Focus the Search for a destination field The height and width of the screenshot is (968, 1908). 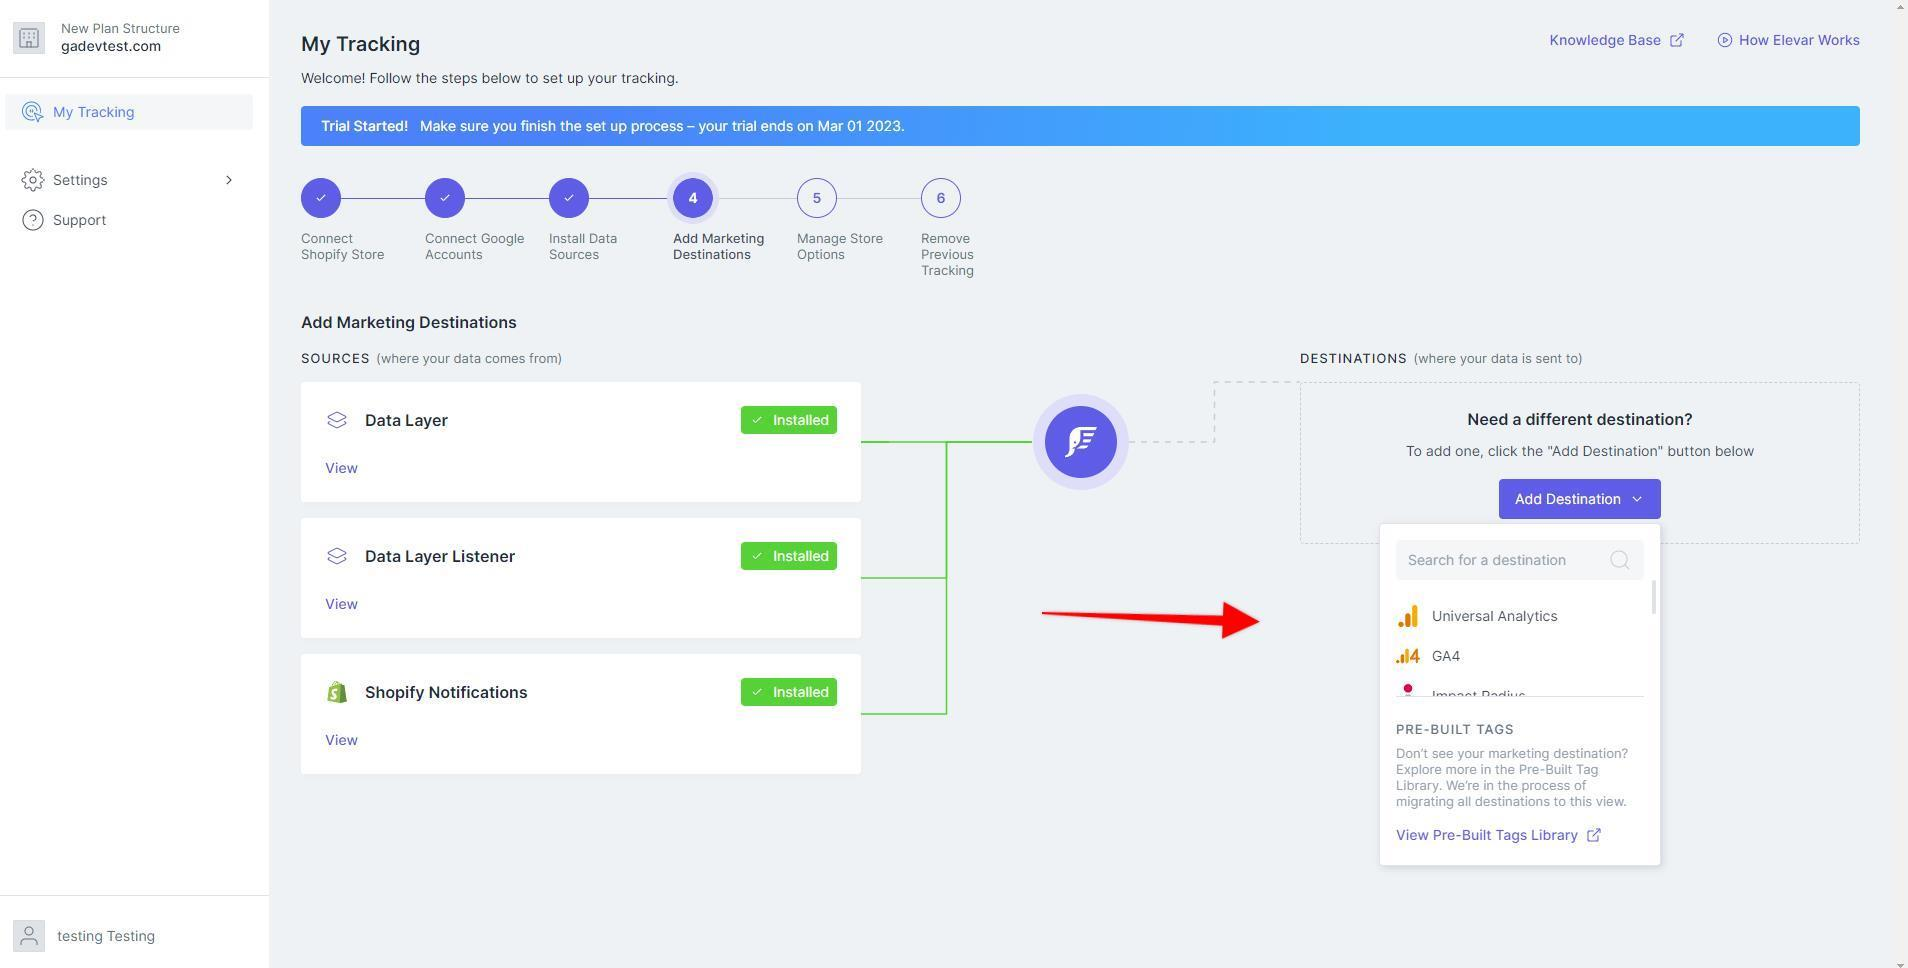(1520, 560)
